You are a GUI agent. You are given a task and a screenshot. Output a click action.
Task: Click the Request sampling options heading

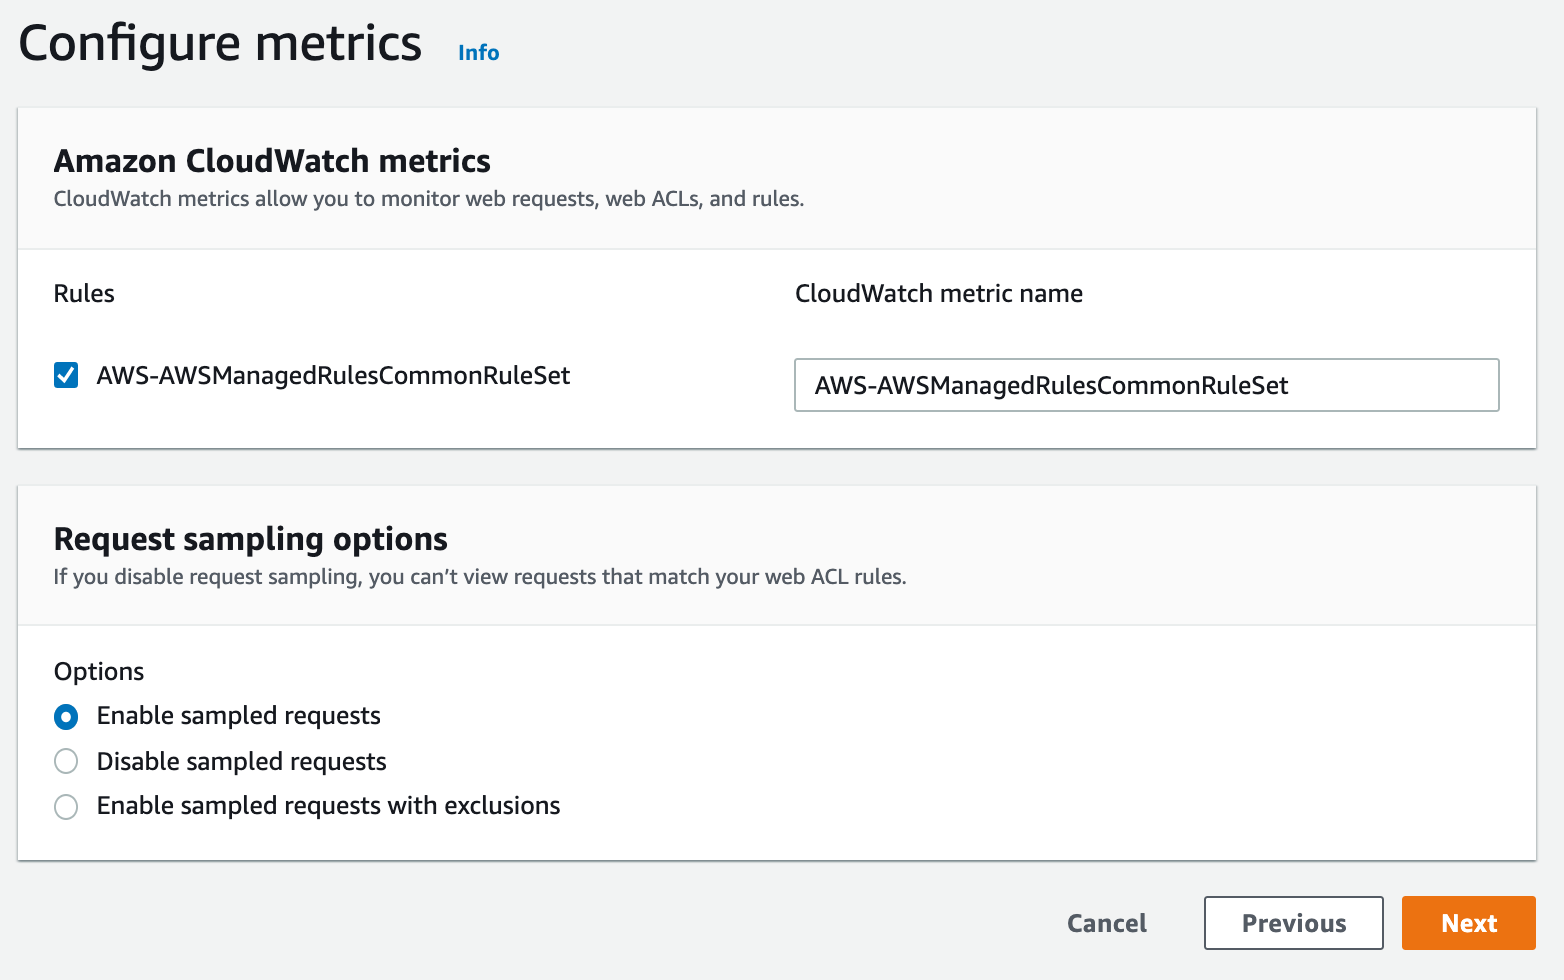click(x=250, y=539)
